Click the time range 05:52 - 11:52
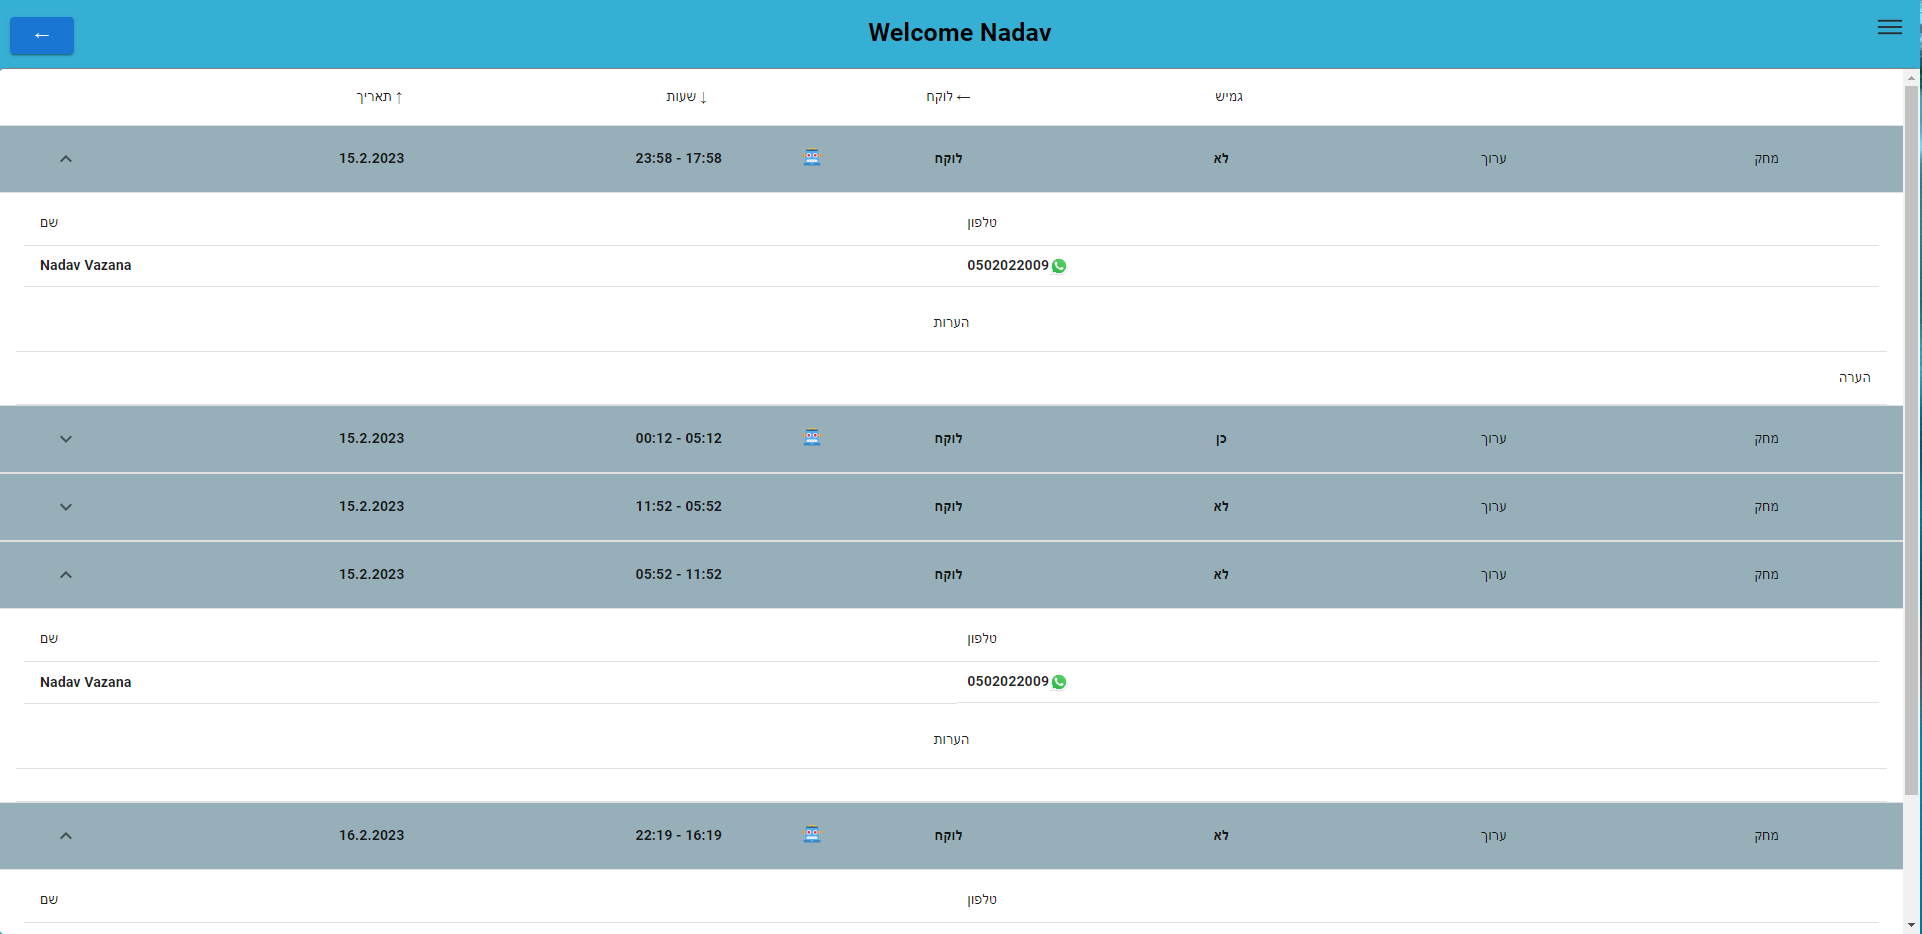The image size is (1922, 934). click(678, 574)
